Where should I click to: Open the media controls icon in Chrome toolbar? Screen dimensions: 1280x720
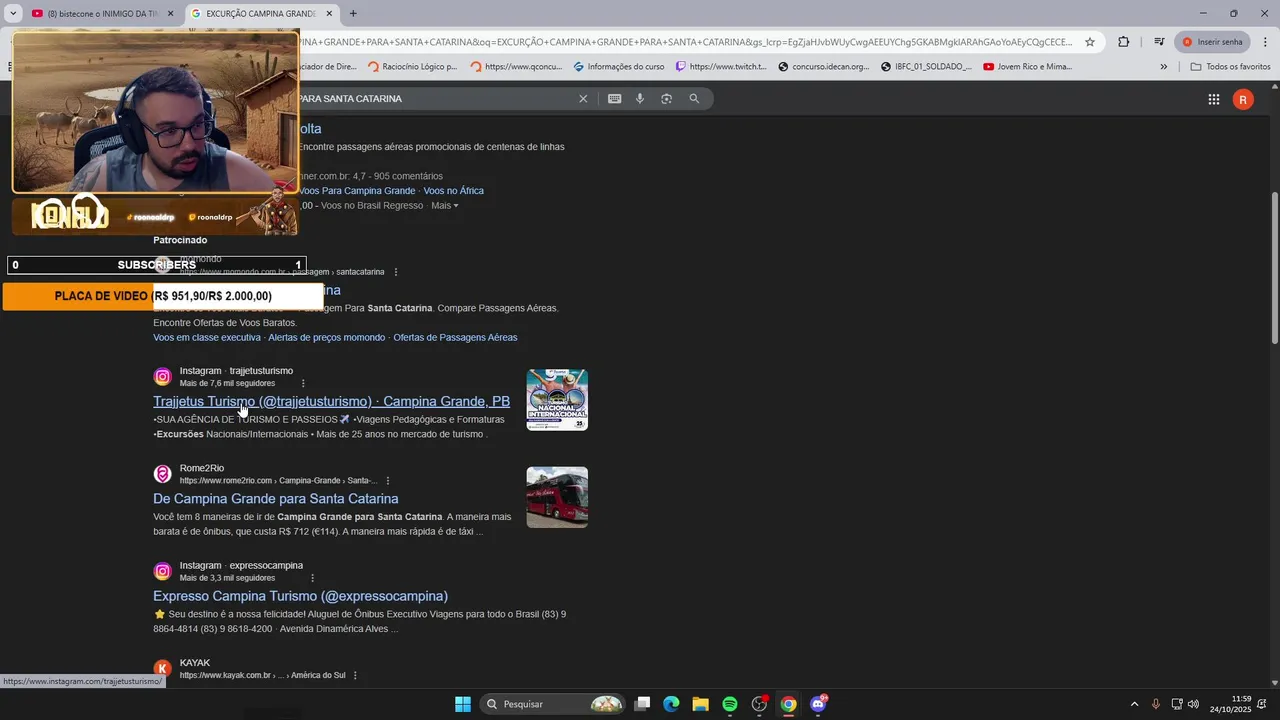(1159, 42)
